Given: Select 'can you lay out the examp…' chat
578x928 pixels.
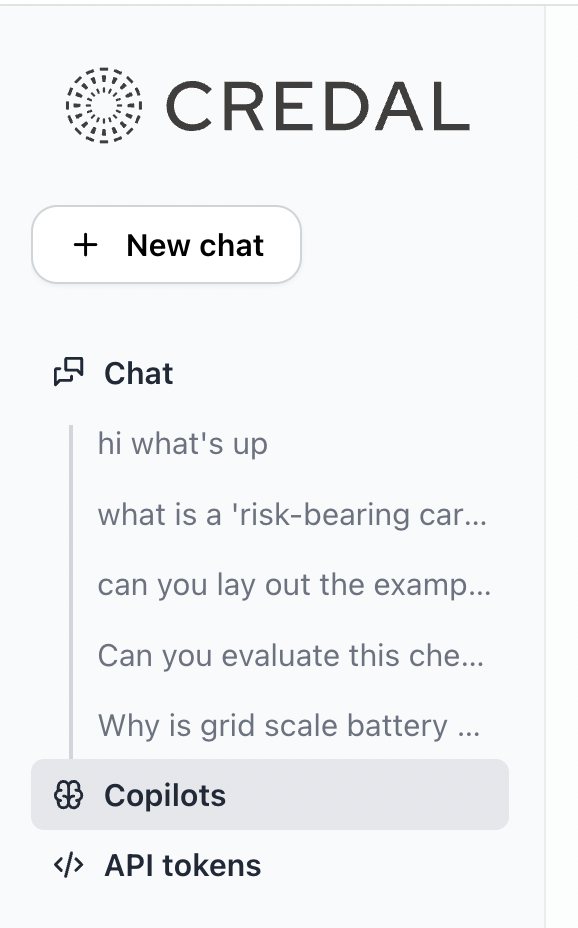Looking at the screenshot, I should (294, 585).
